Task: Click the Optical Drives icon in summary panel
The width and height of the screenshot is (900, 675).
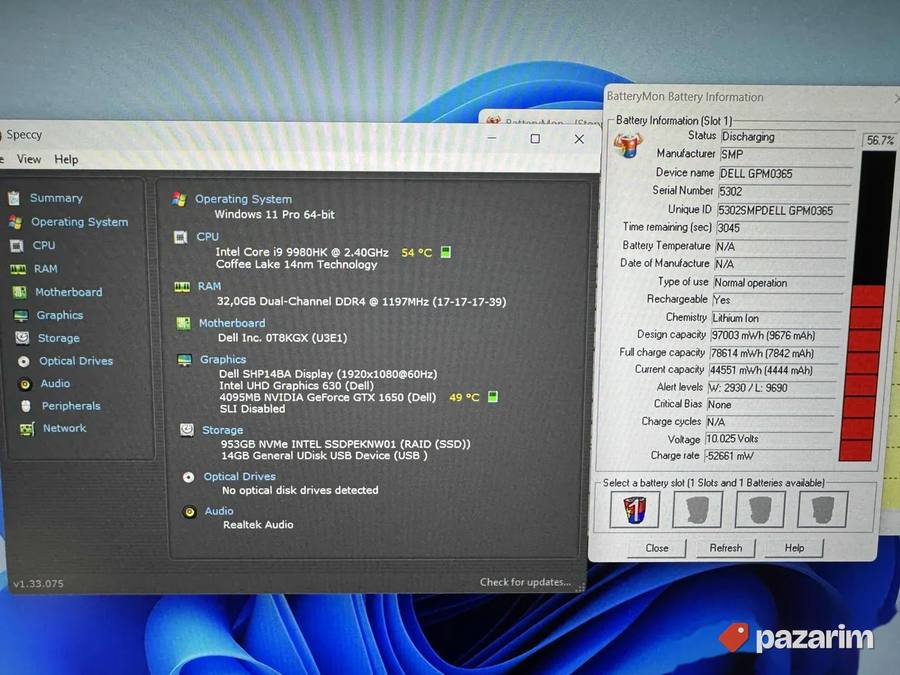Action: coord(188,477)
